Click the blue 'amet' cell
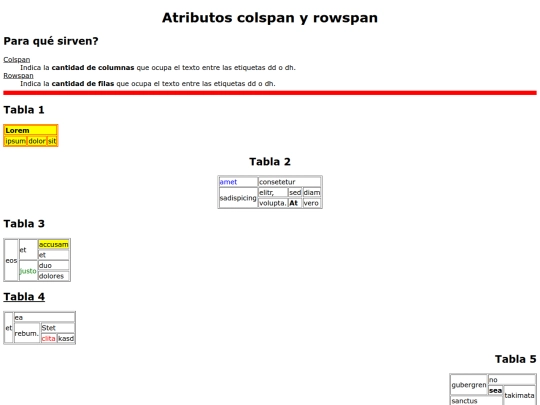This screenshot has width=540, height=405. (x=238, y=182)
